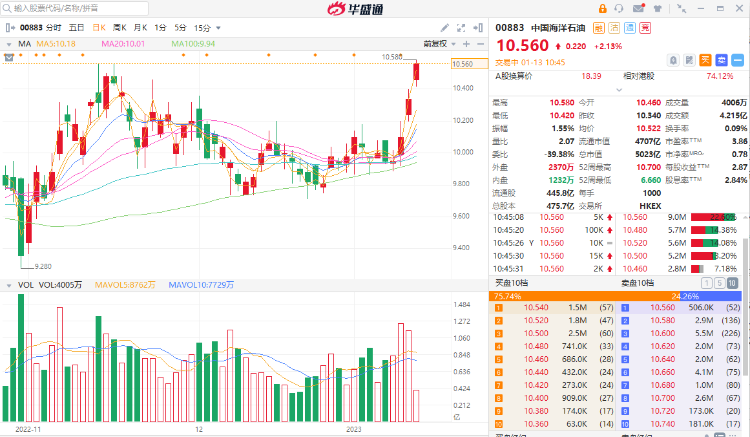The width and height of the screenshot is (750, 437).
Task: Switch to 1分 one-minute tab
Action: click(160, 28)
